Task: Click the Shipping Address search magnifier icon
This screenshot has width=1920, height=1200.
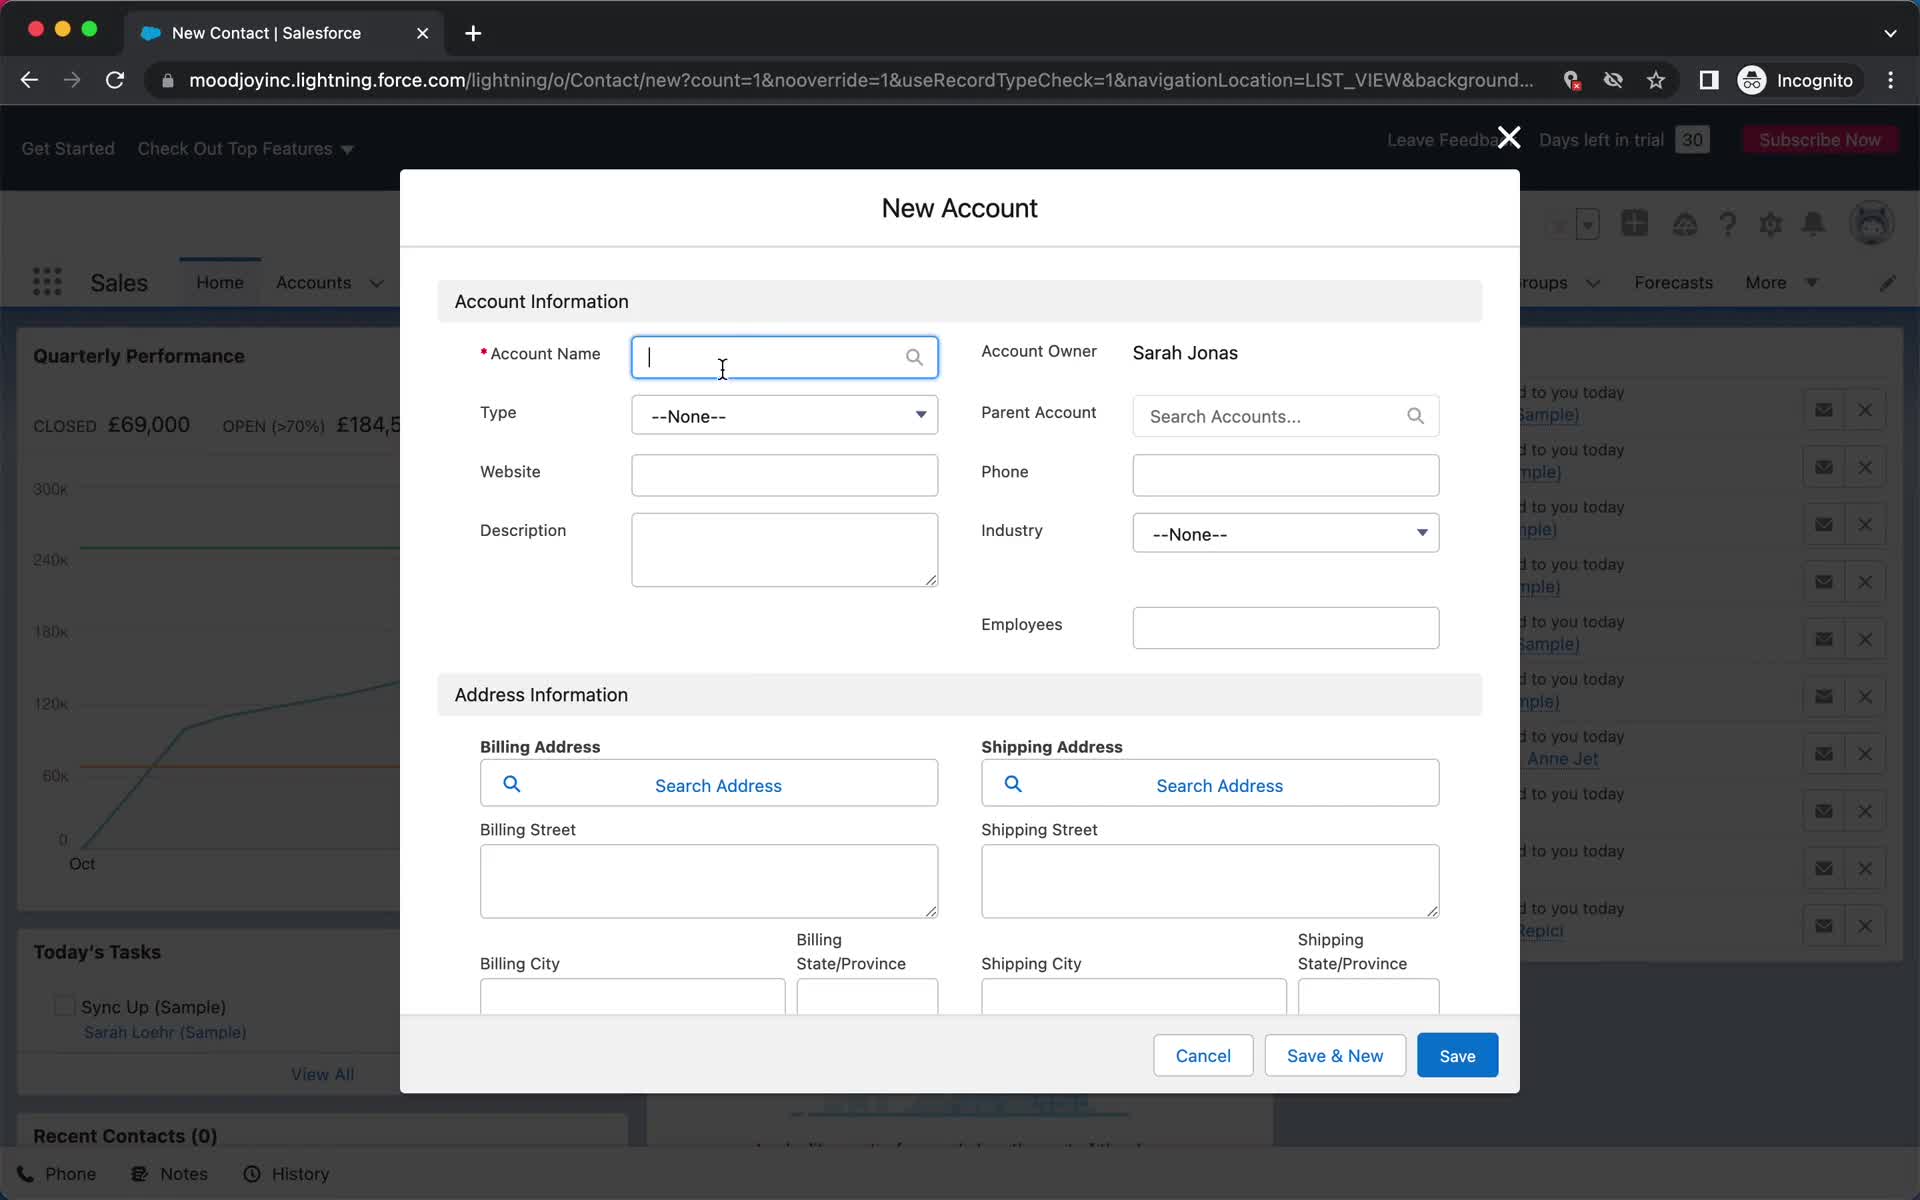Action: pos(1012,784)
